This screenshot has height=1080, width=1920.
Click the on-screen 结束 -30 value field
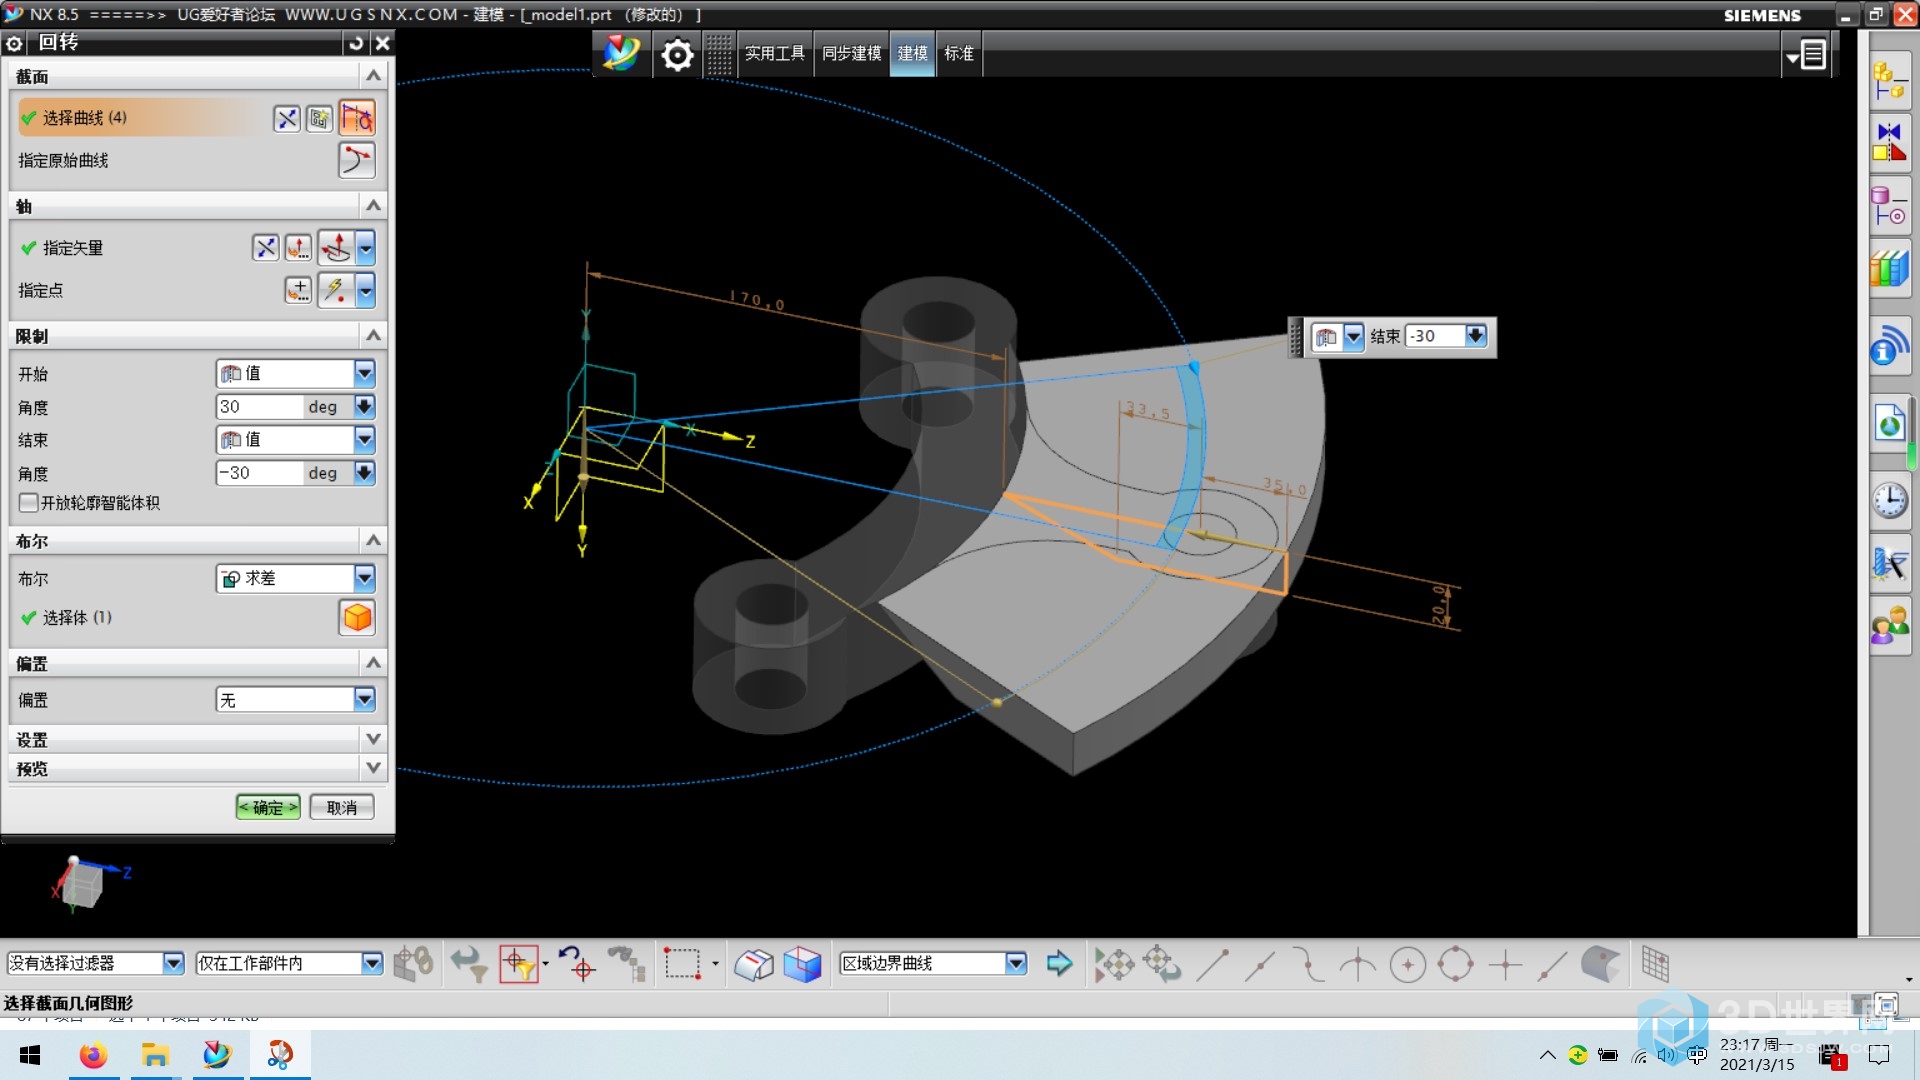pyautogui.click(x=1435, y=337)
